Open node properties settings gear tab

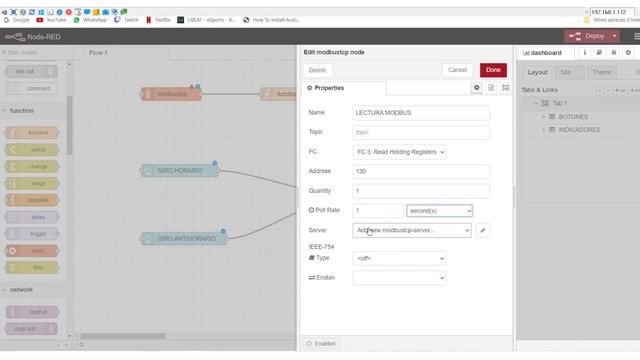pyautogui.click(x=476, y=88)
